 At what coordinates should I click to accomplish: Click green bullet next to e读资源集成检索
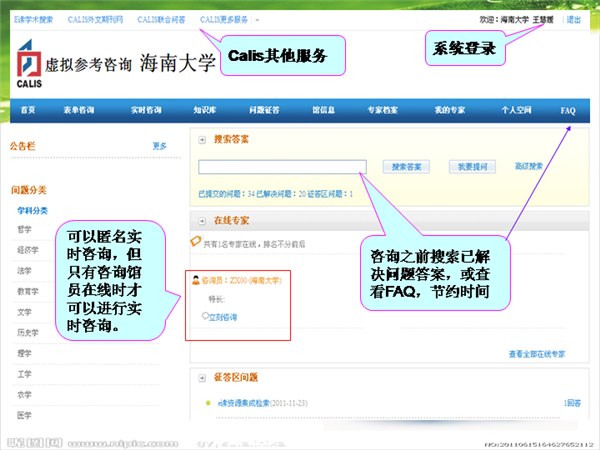click(x=208, y=403)
